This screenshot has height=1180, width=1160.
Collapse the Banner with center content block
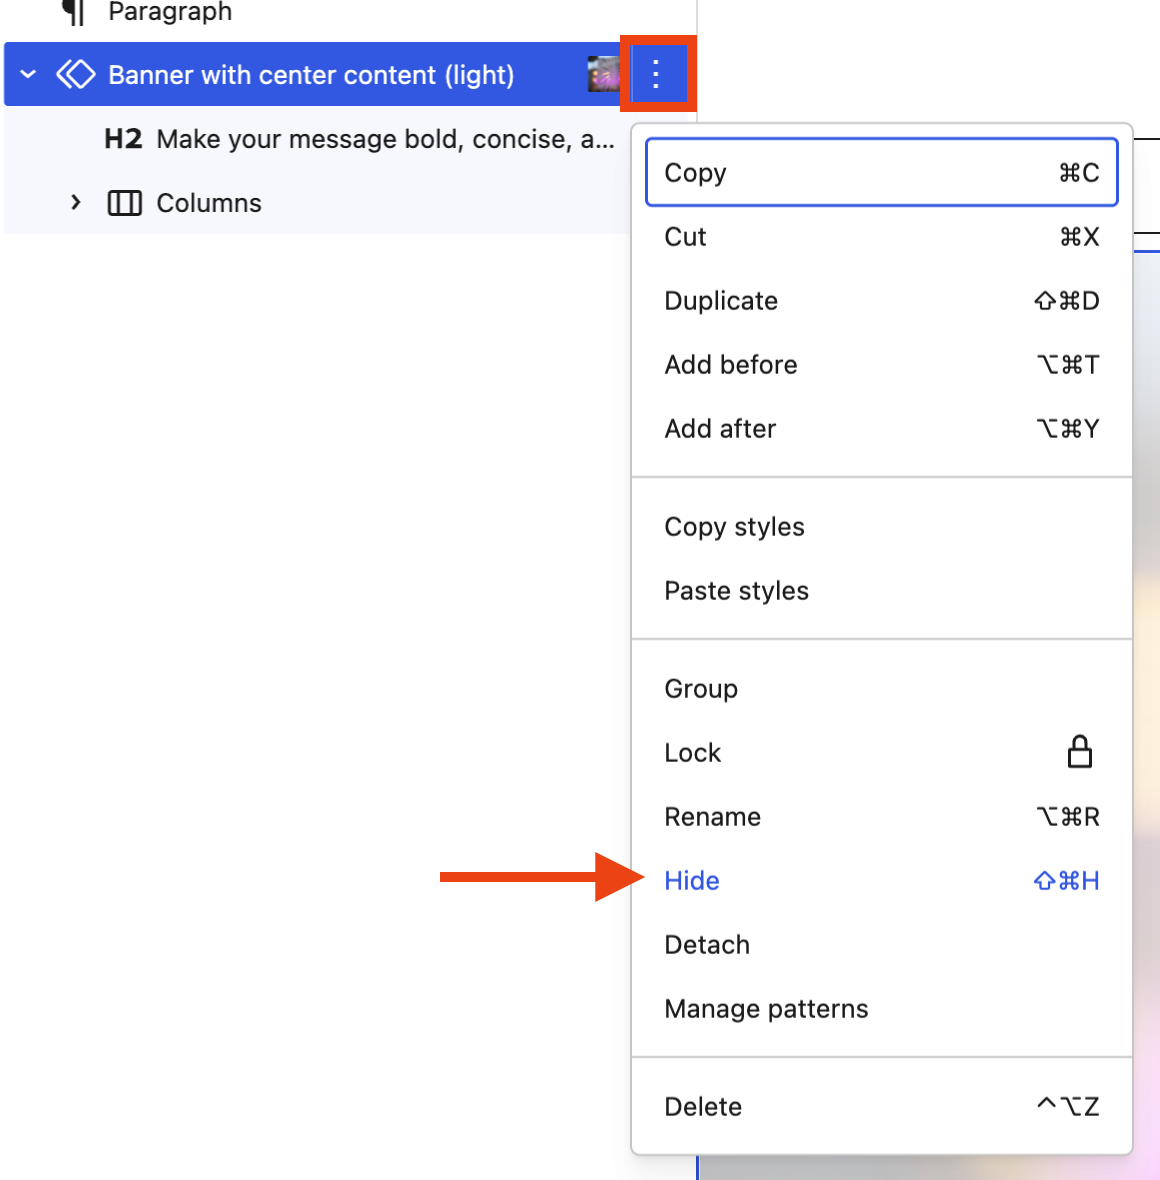coord(29,75)
